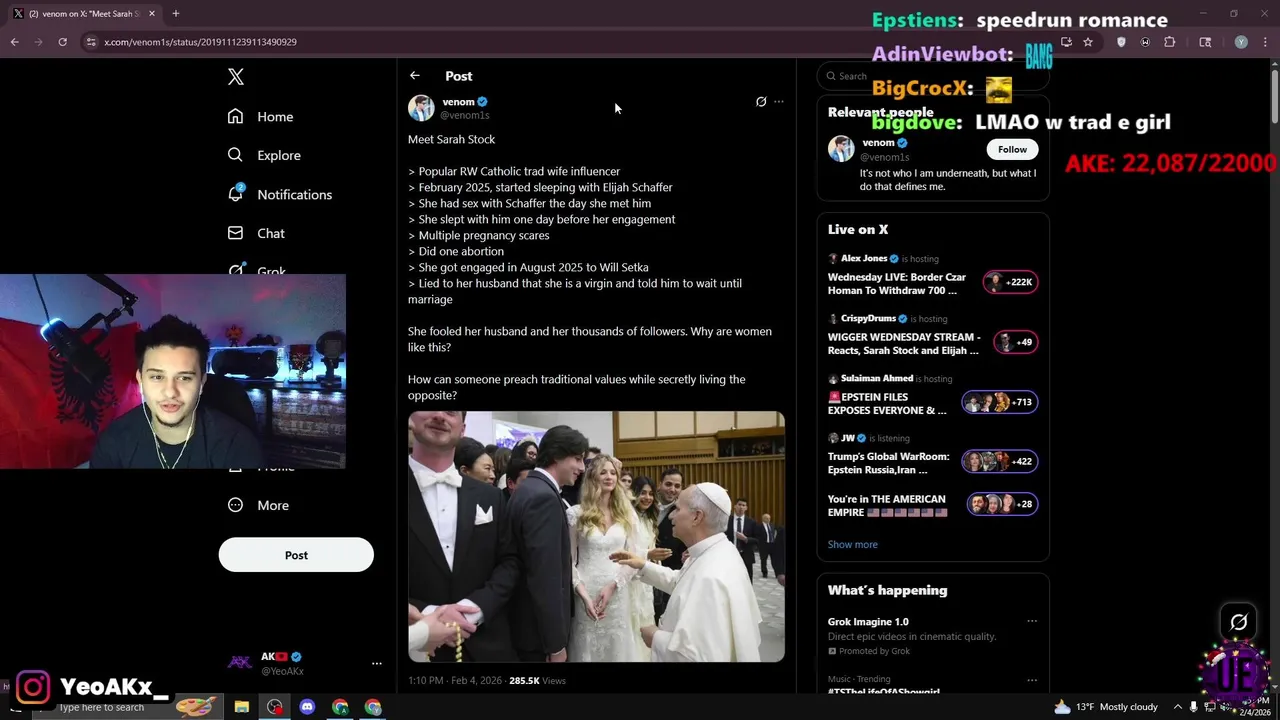Open the Chrome profile avatar
Screen dimensions: 1280x720
(1241, 42)
